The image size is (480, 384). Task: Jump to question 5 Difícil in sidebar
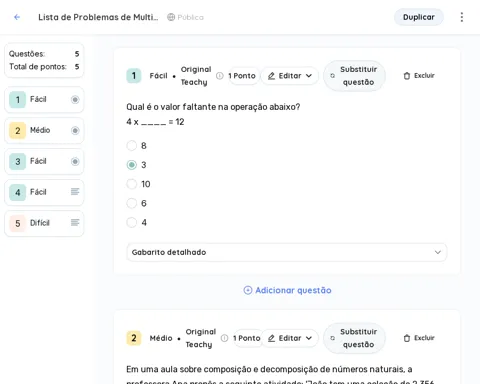pos(44,223)
